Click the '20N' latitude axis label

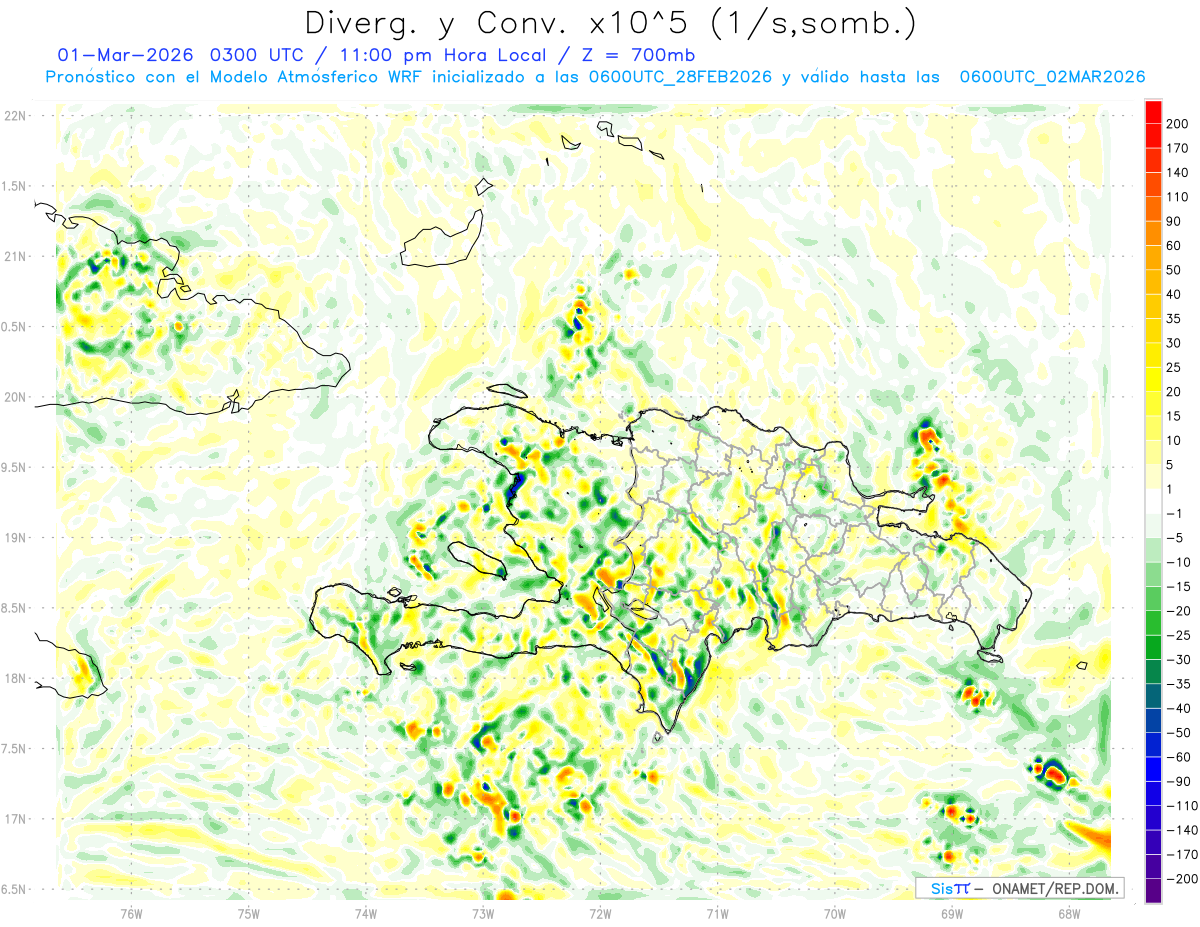coord(15,397)
